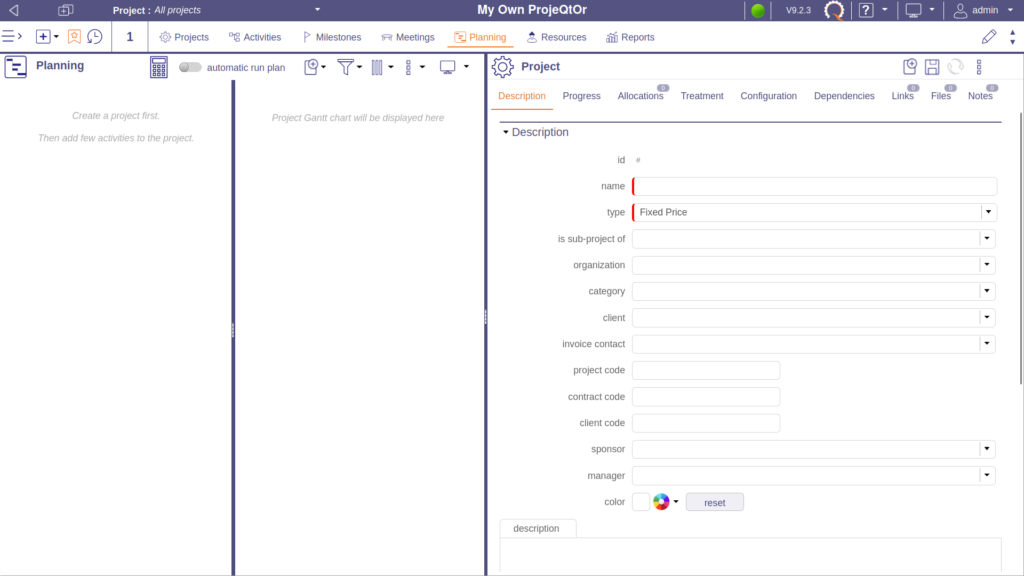
Task: Open the manager dropdown arrow
Action: [x=988, y=476]
